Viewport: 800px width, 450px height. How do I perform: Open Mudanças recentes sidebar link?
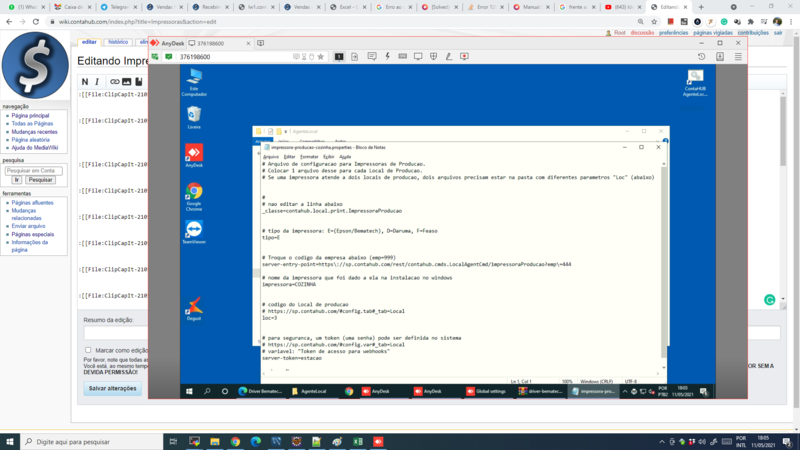click(35, 132)
